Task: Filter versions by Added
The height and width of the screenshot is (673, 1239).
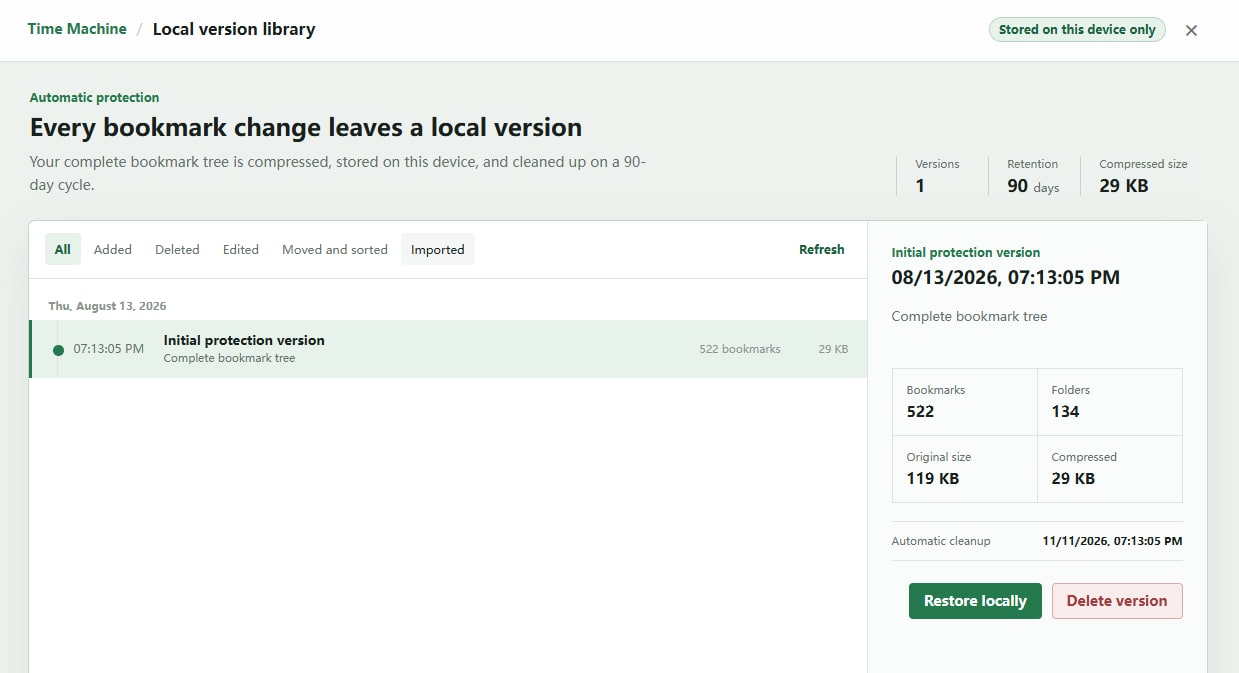Action: (x=113, y=249)
